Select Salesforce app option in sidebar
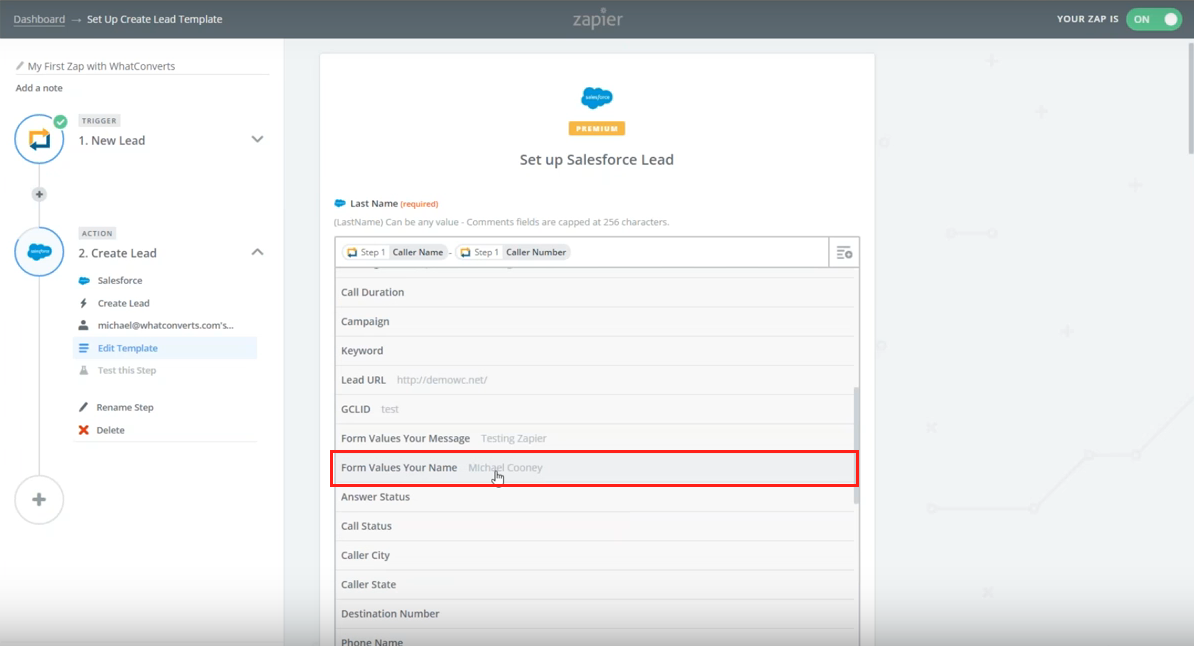The height and width of the screenshot is (646, 1194). coord(120,280)
